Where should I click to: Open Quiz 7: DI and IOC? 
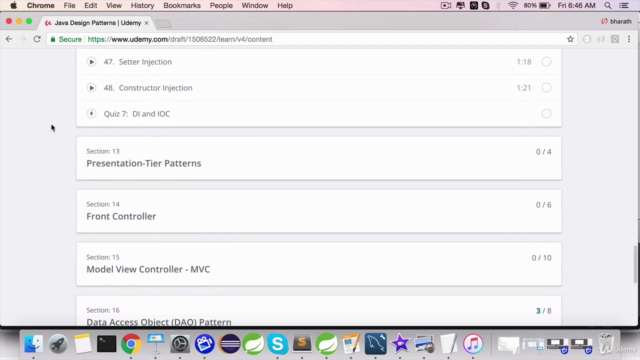[x=137, y=114]
